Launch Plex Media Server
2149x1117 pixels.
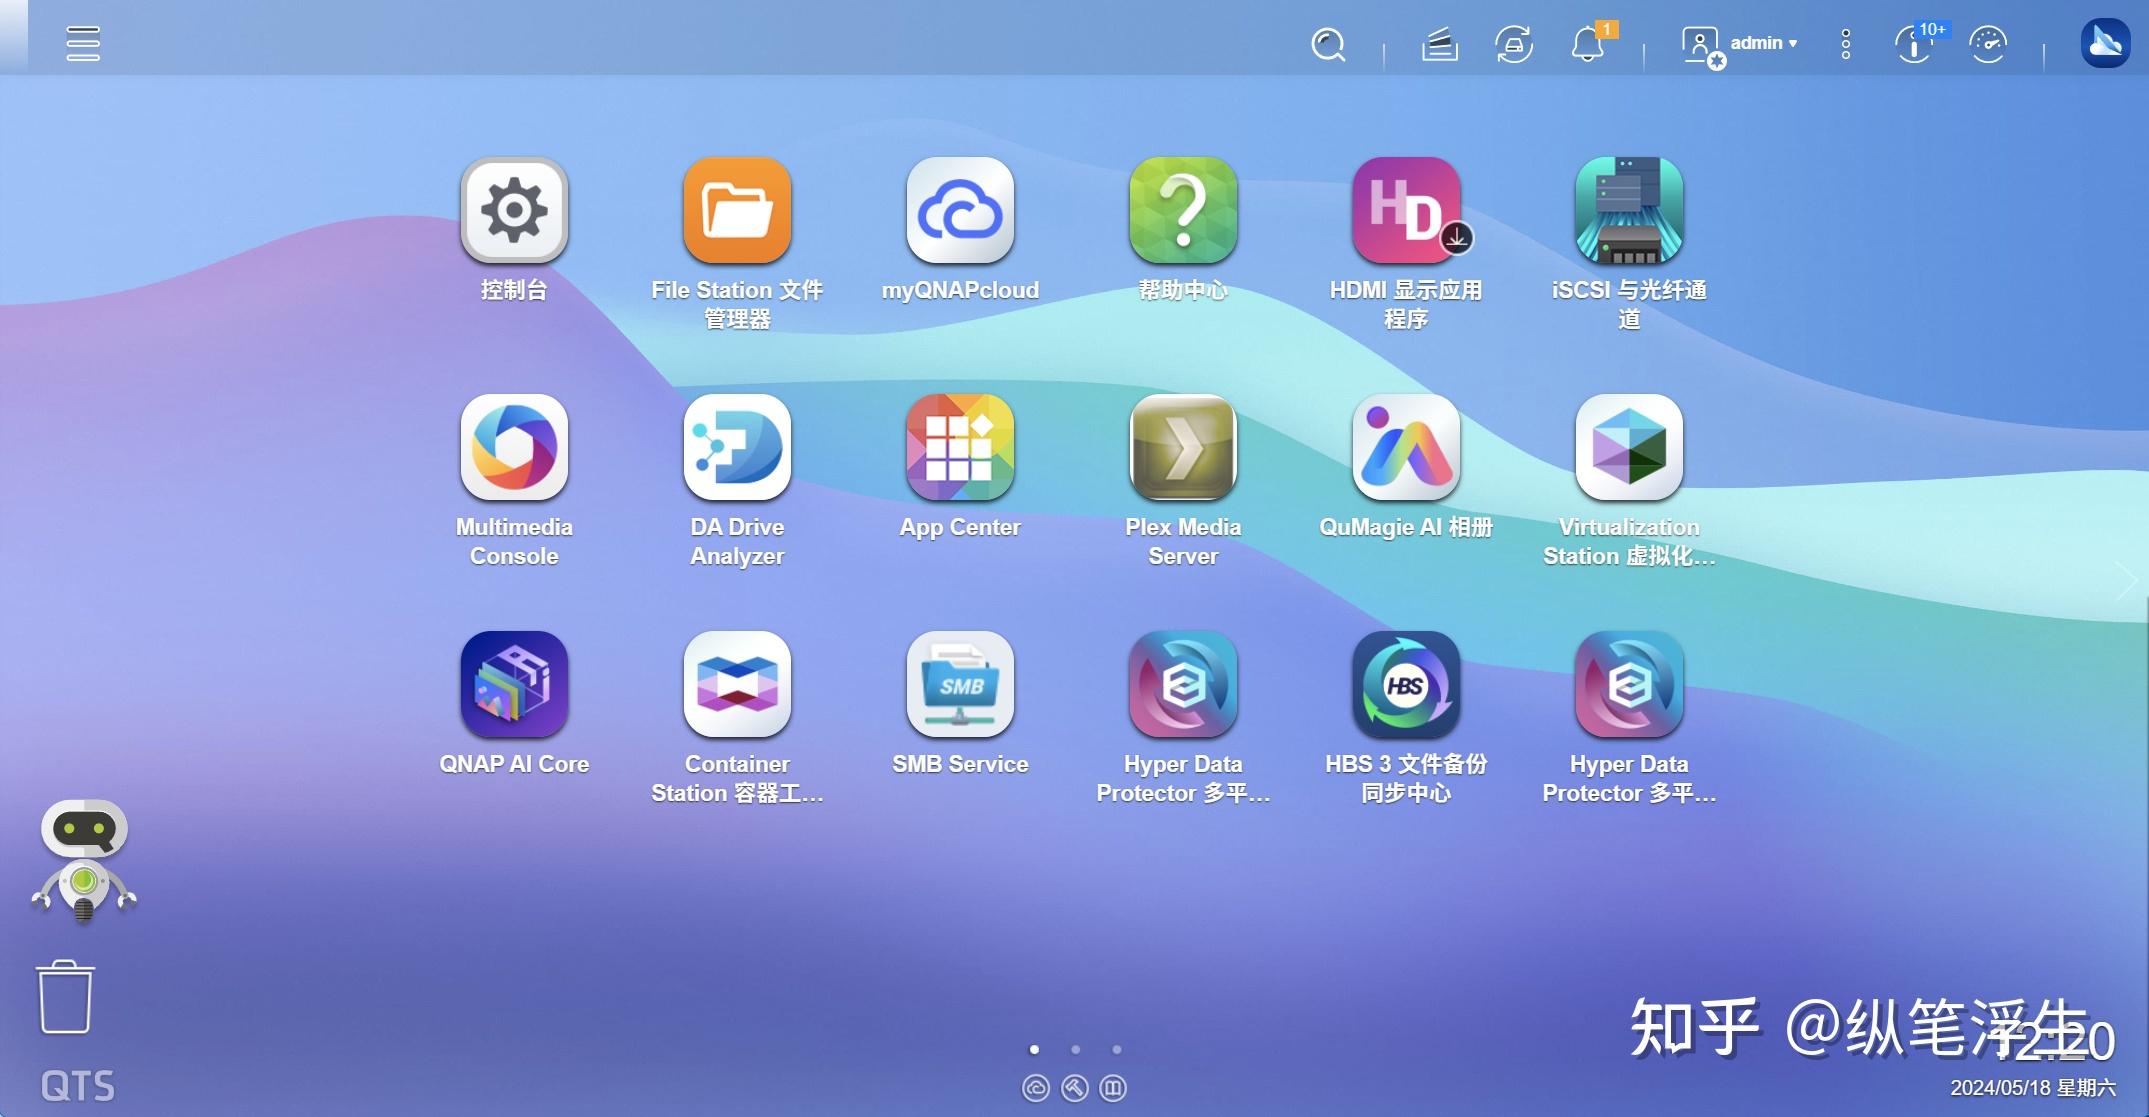tap(1184, 449)
